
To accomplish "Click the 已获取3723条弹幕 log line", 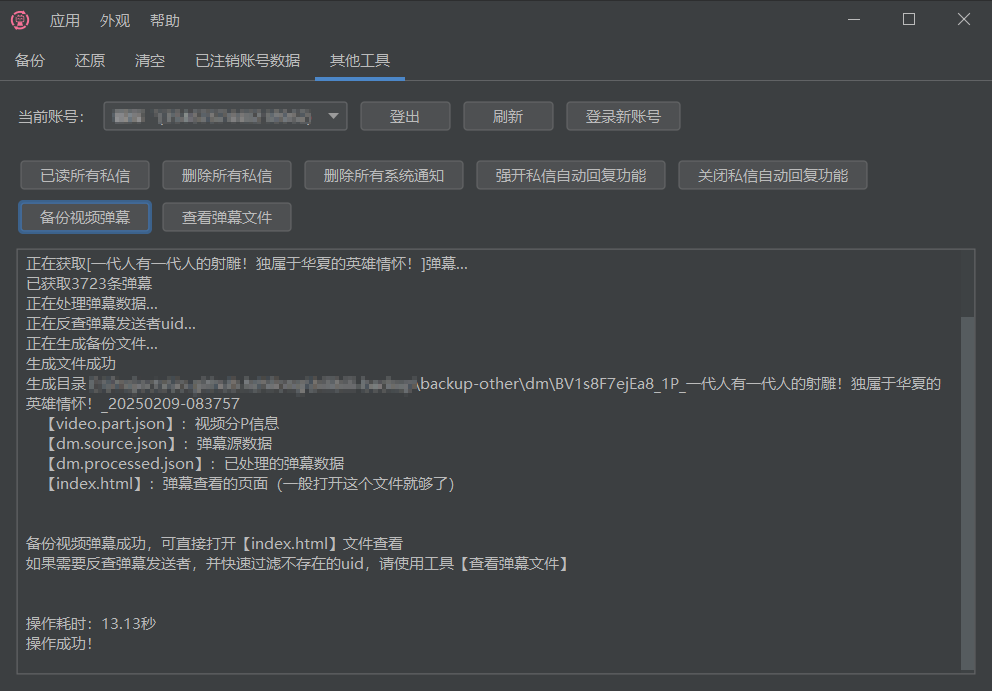I will coord(89,283).
